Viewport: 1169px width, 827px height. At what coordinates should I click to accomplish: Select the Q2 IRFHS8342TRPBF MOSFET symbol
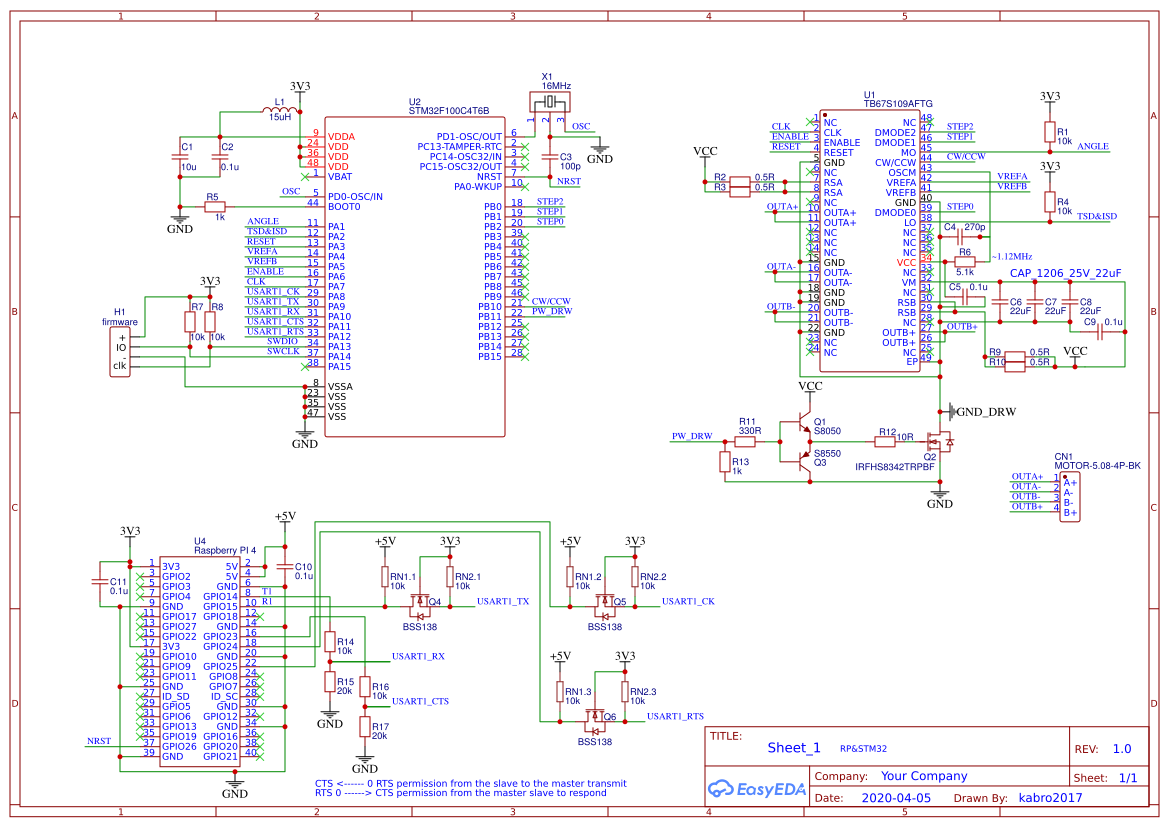(x=942, y=439)
